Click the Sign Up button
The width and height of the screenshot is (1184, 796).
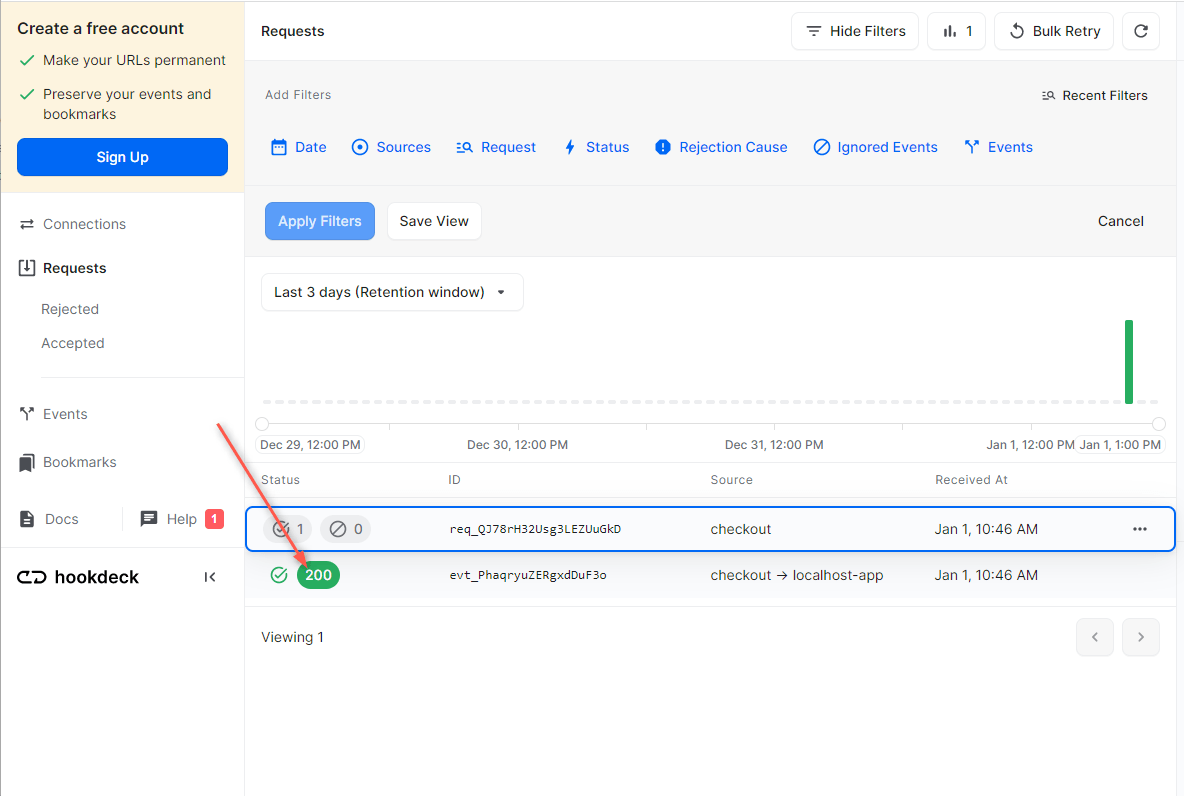(122, 157)
